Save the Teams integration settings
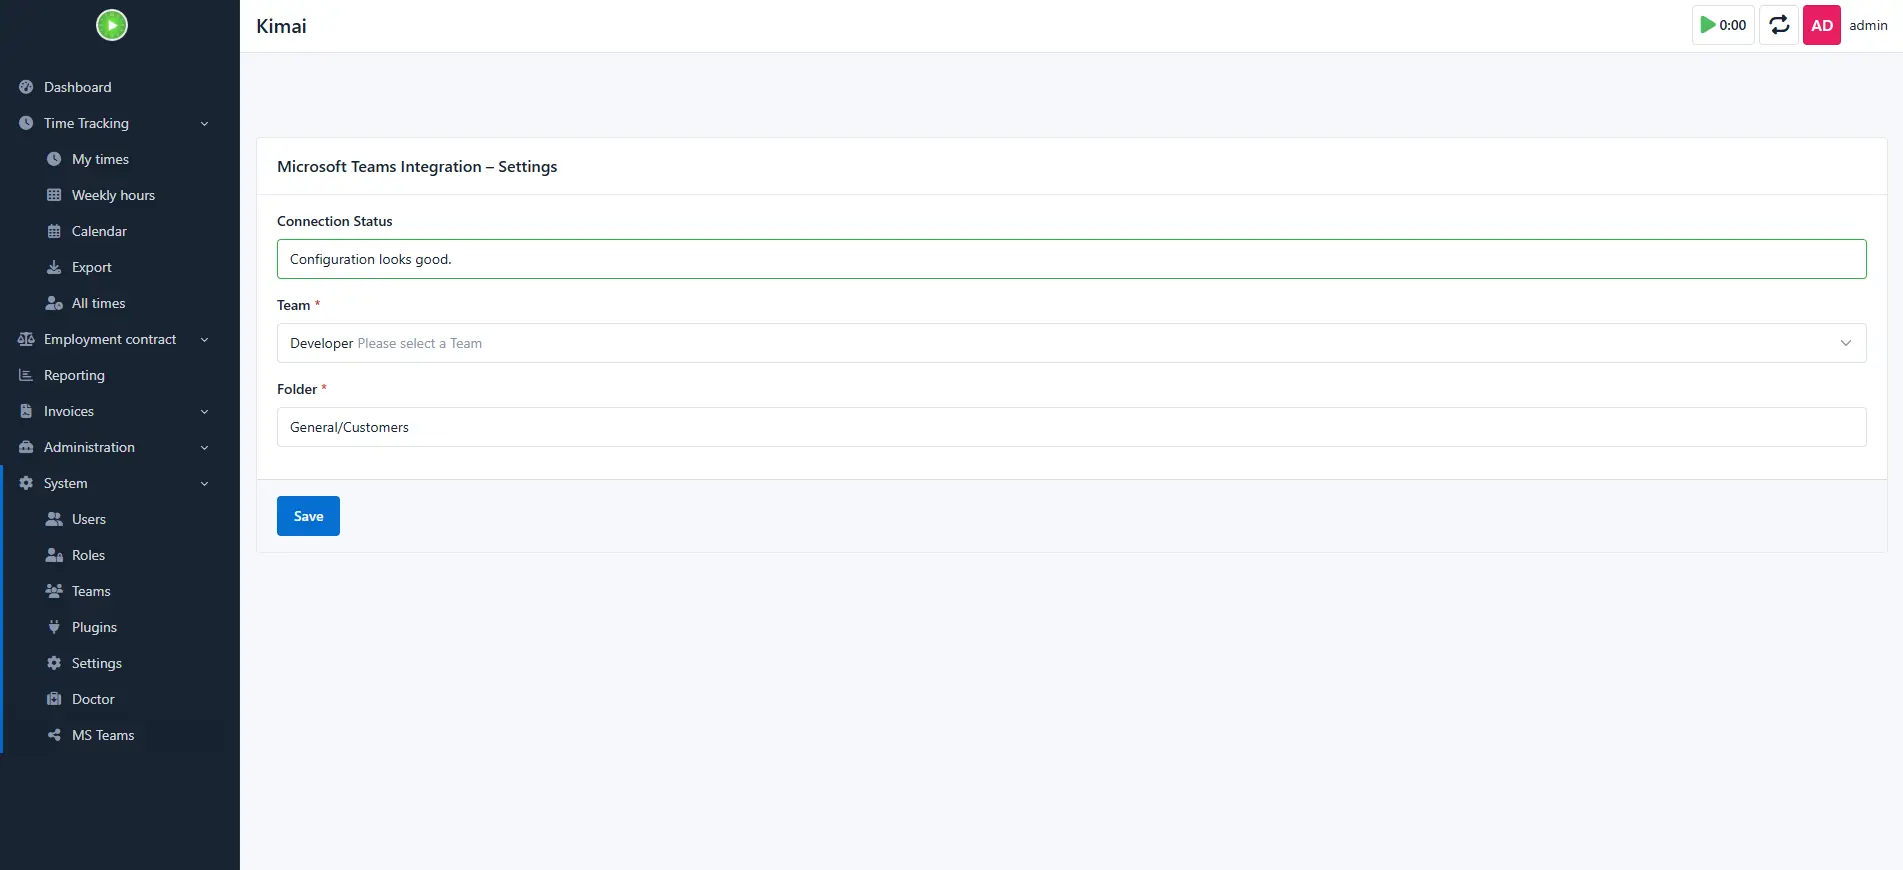This screenshot has height=870, width=1903. 308,516
